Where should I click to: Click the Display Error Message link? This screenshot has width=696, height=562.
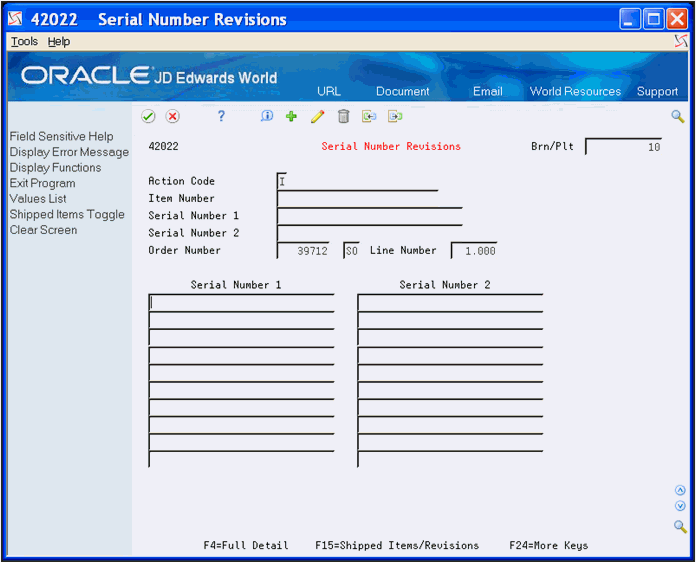click(x=69, y=152)
